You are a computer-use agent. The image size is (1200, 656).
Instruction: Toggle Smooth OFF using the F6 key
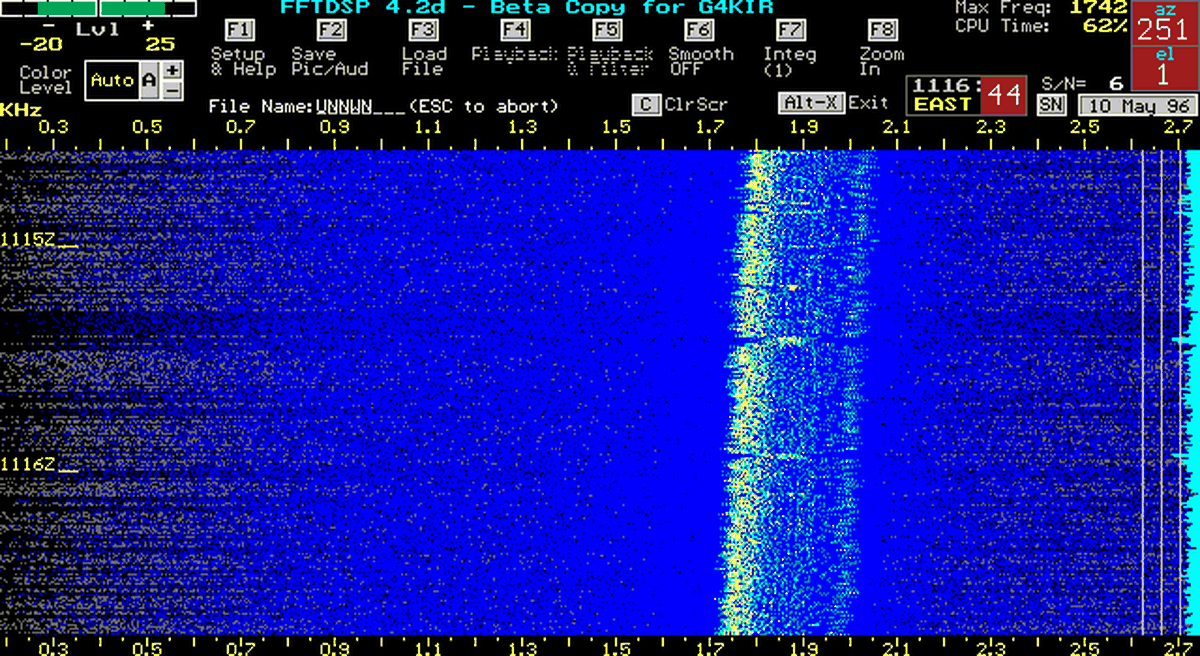698,30
